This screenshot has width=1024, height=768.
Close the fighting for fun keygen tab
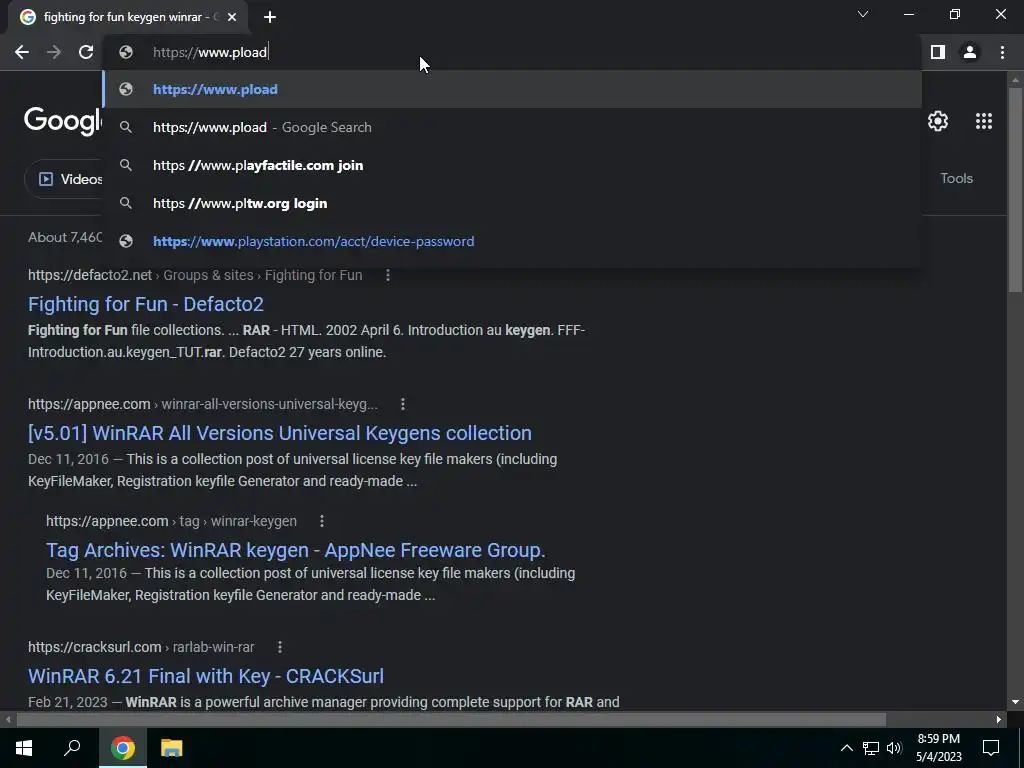tap(232, 17)
